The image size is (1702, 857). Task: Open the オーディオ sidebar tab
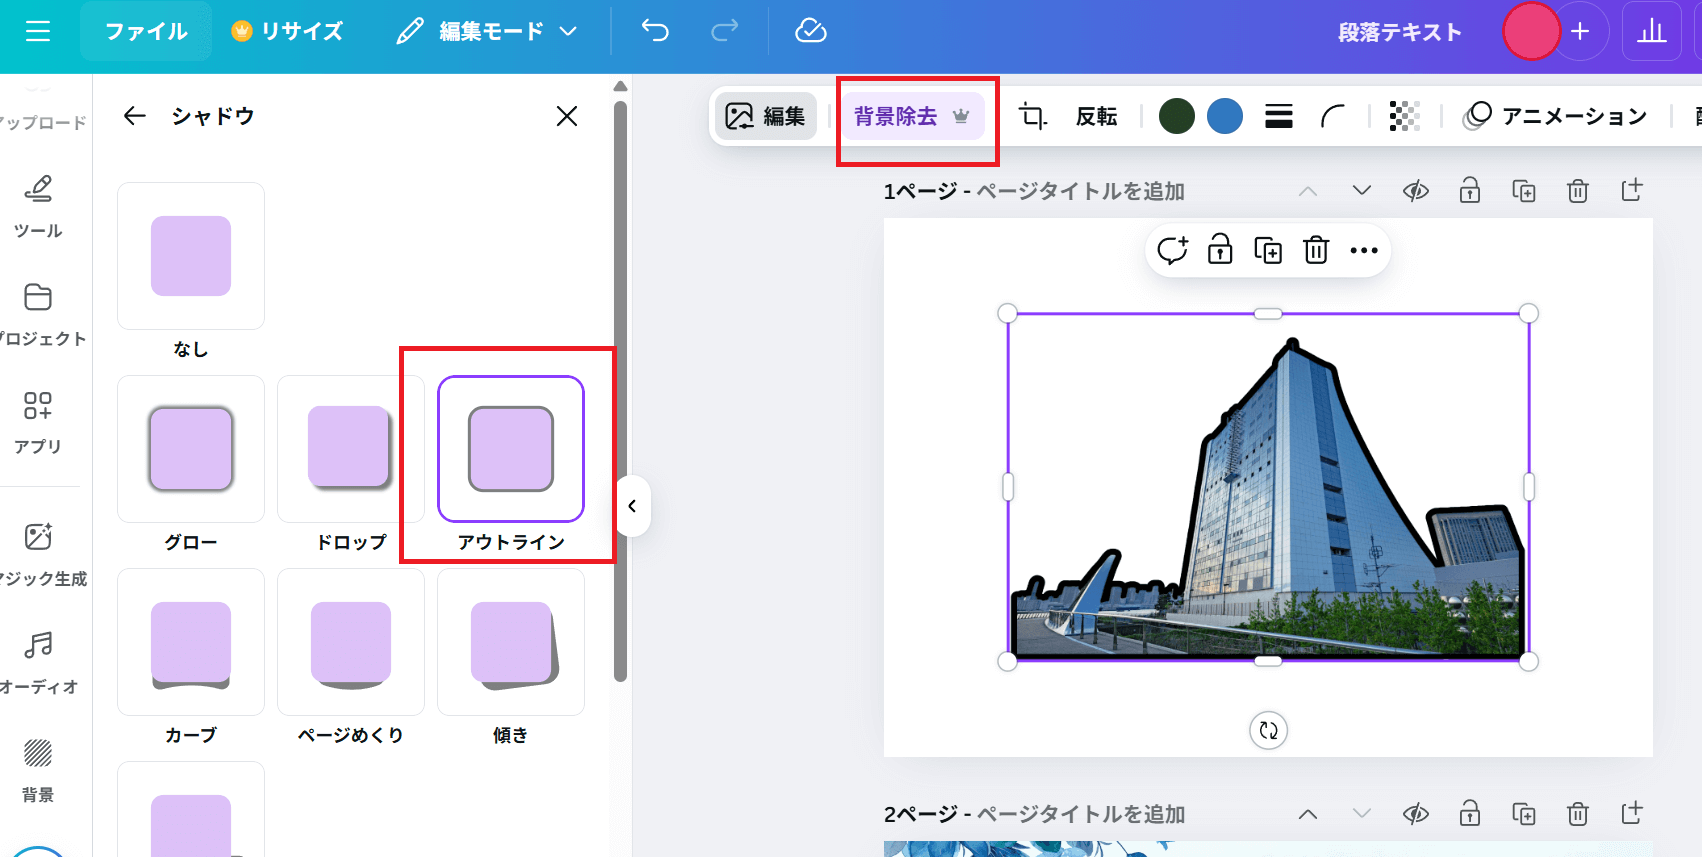point(38,662)
